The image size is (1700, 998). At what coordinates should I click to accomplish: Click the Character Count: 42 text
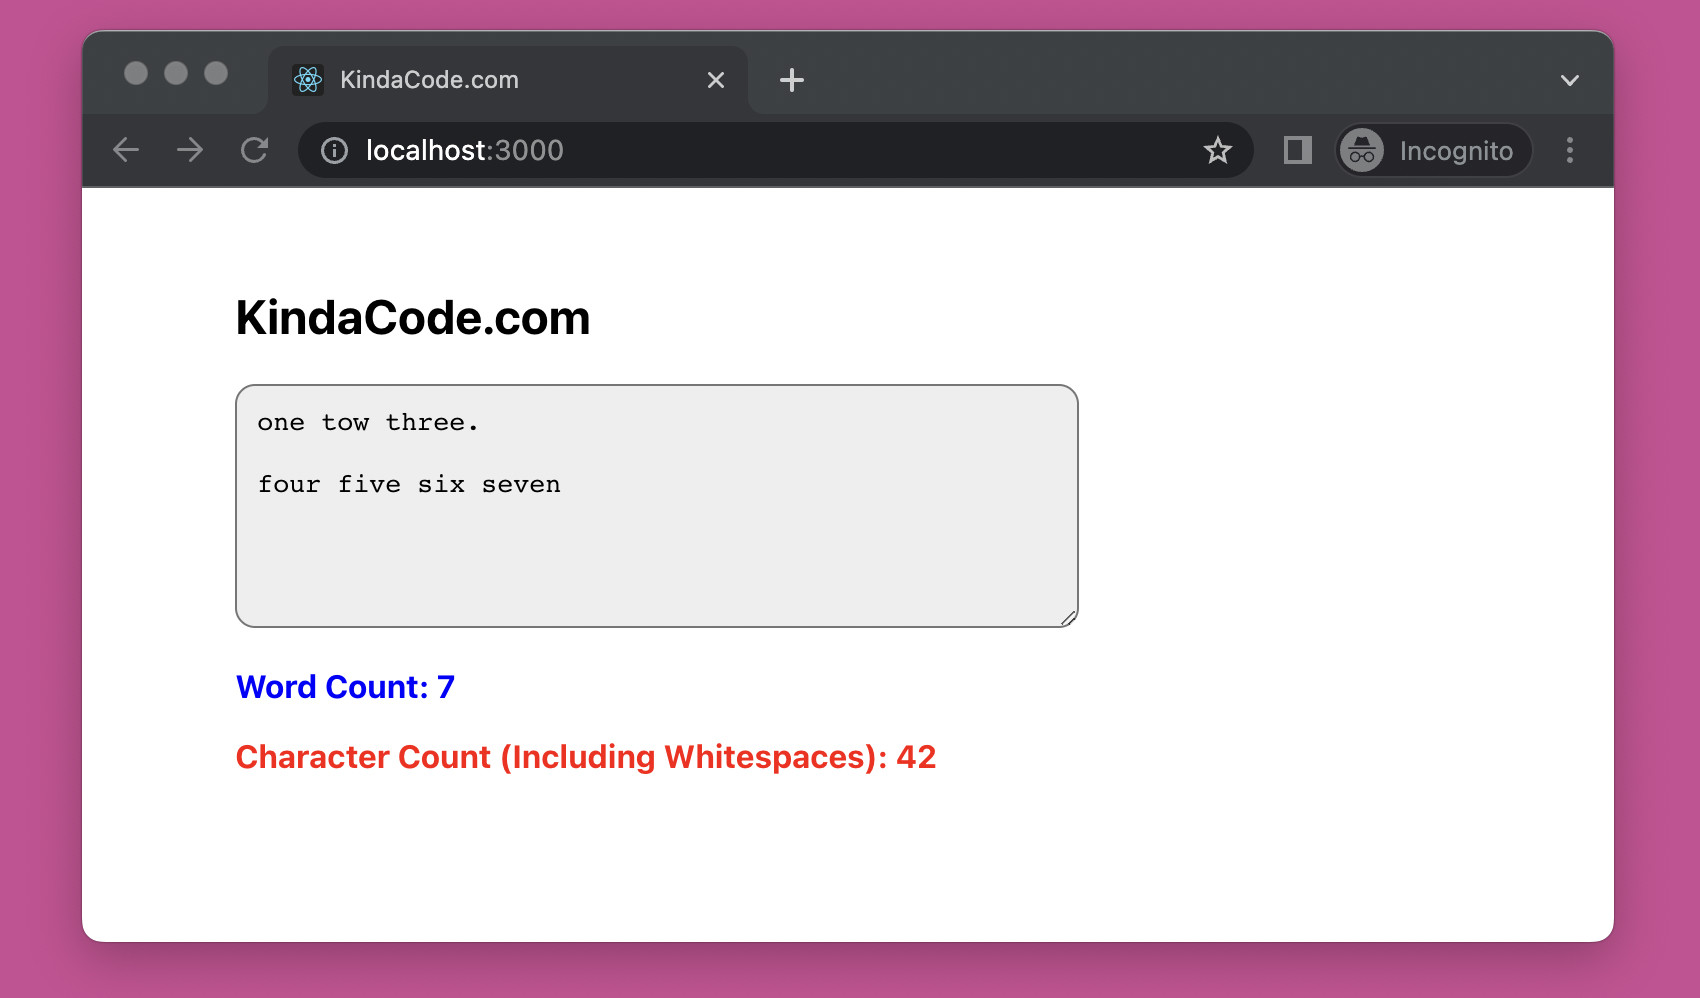coord(586,757)
